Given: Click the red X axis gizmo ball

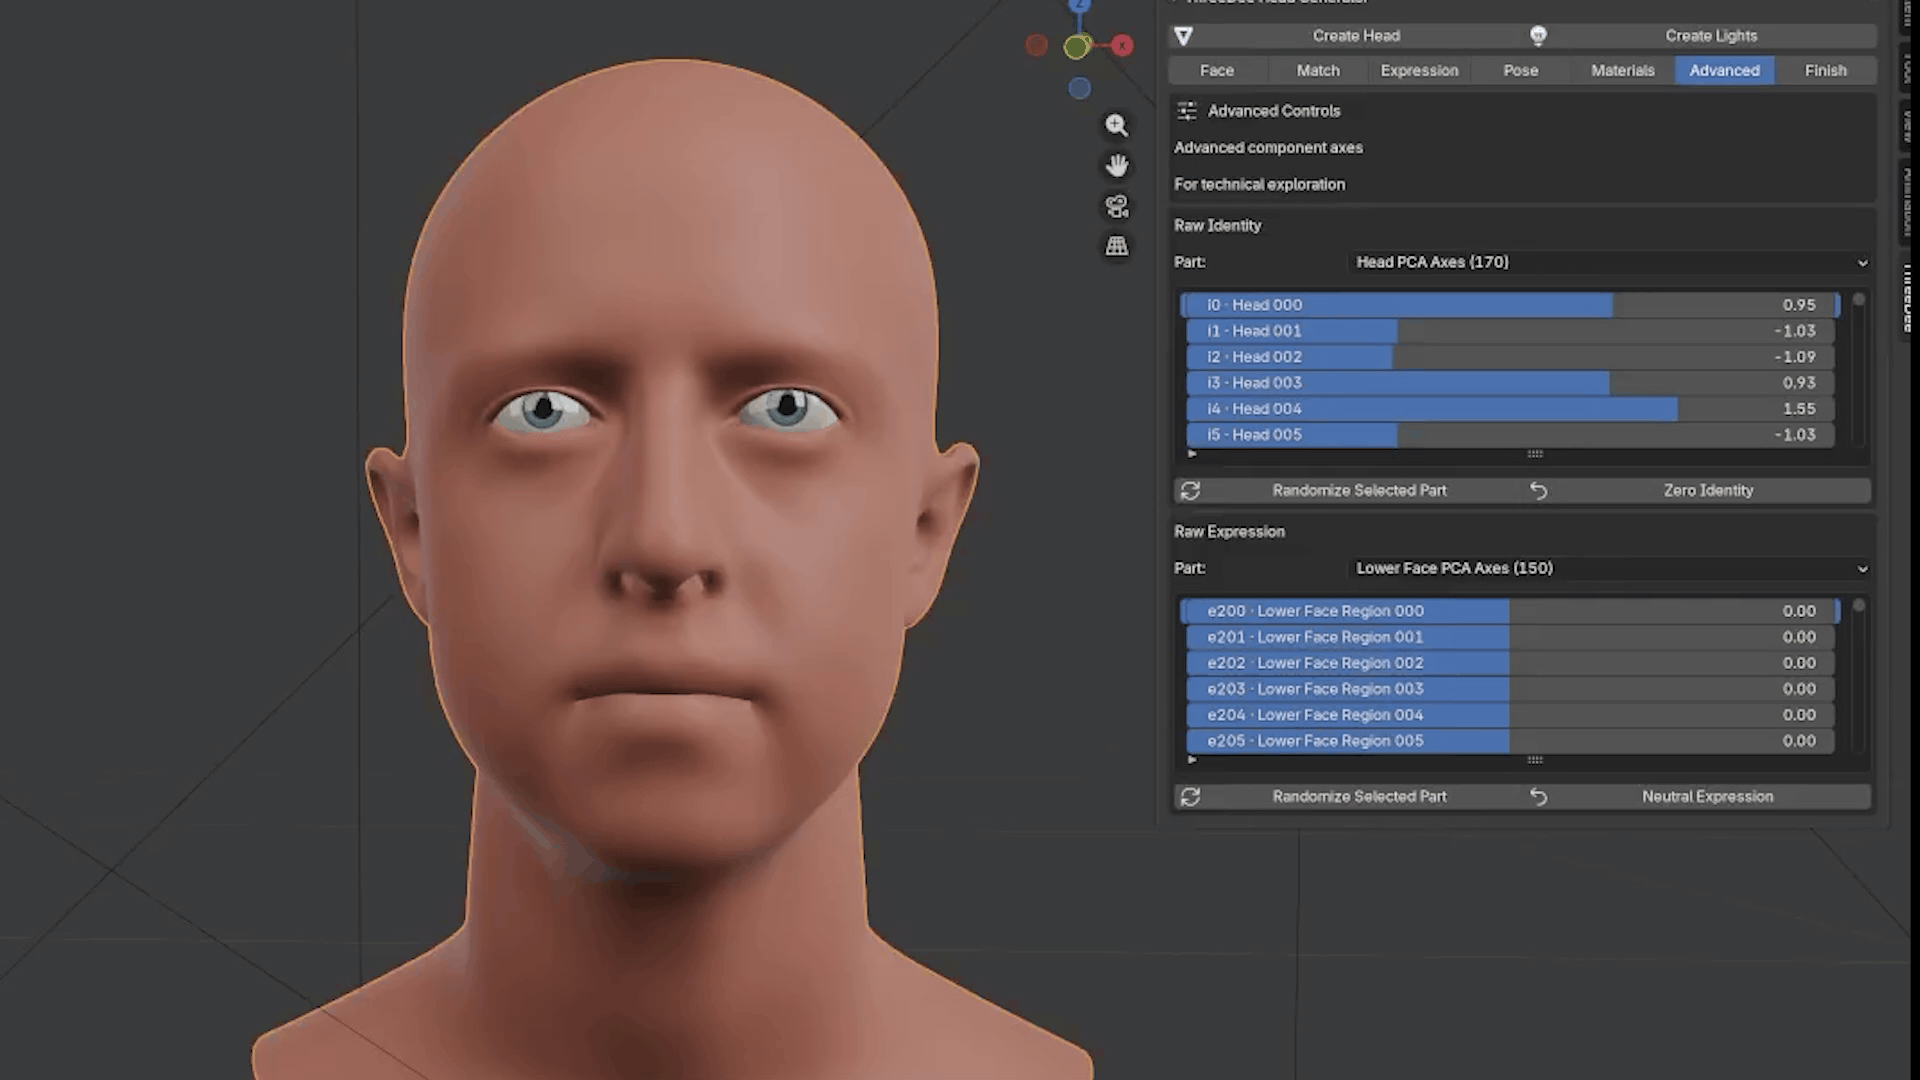Looking at the screenshot, I should (x=1123, y=45).
